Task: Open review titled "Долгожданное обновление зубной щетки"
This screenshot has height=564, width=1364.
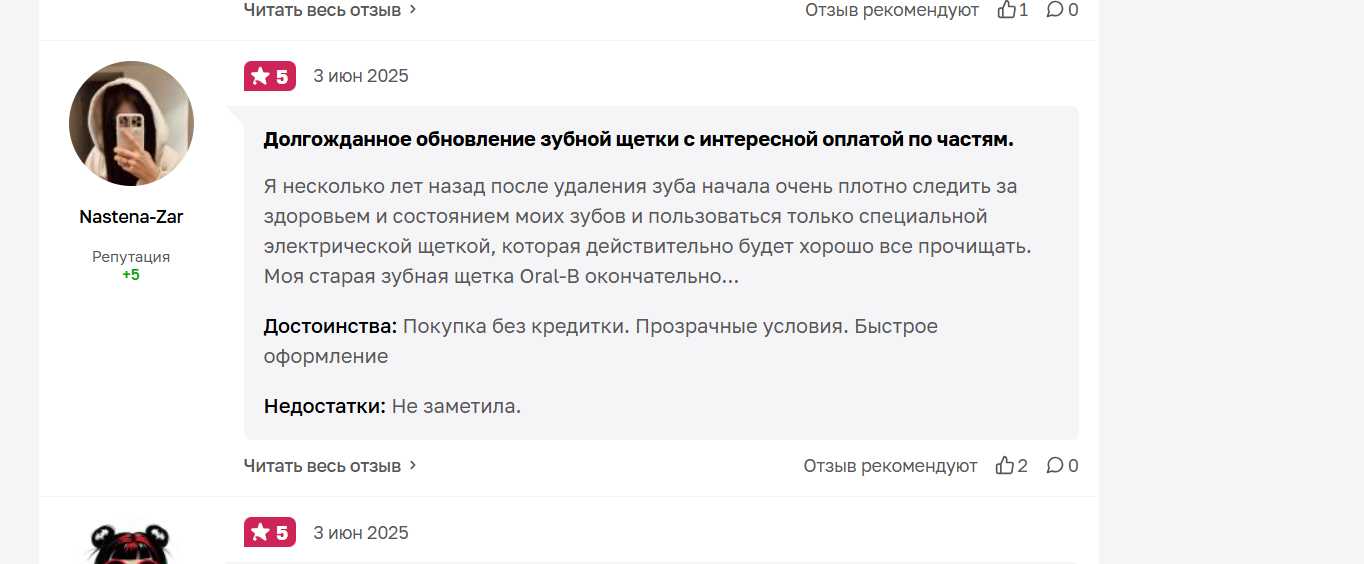Action: [x=638, y=140]
